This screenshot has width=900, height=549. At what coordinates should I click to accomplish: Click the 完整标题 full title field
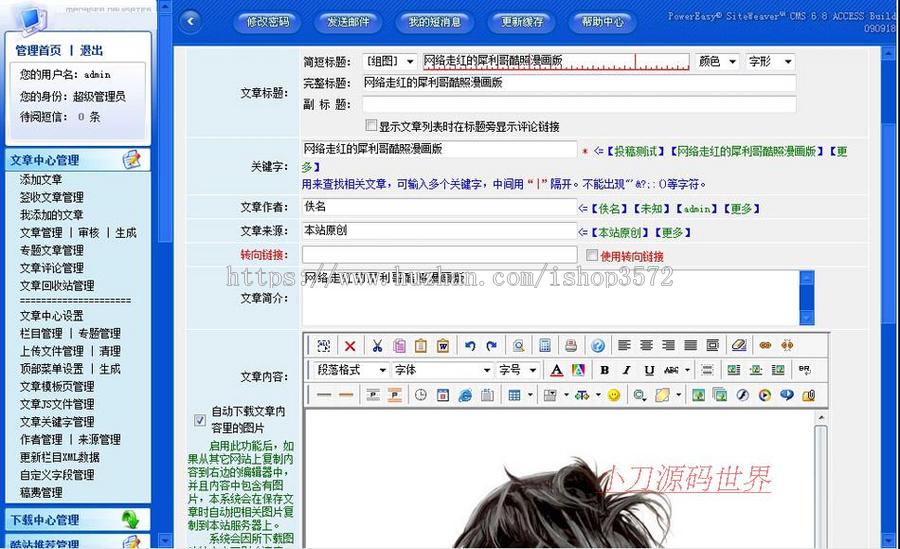point(579,83)
